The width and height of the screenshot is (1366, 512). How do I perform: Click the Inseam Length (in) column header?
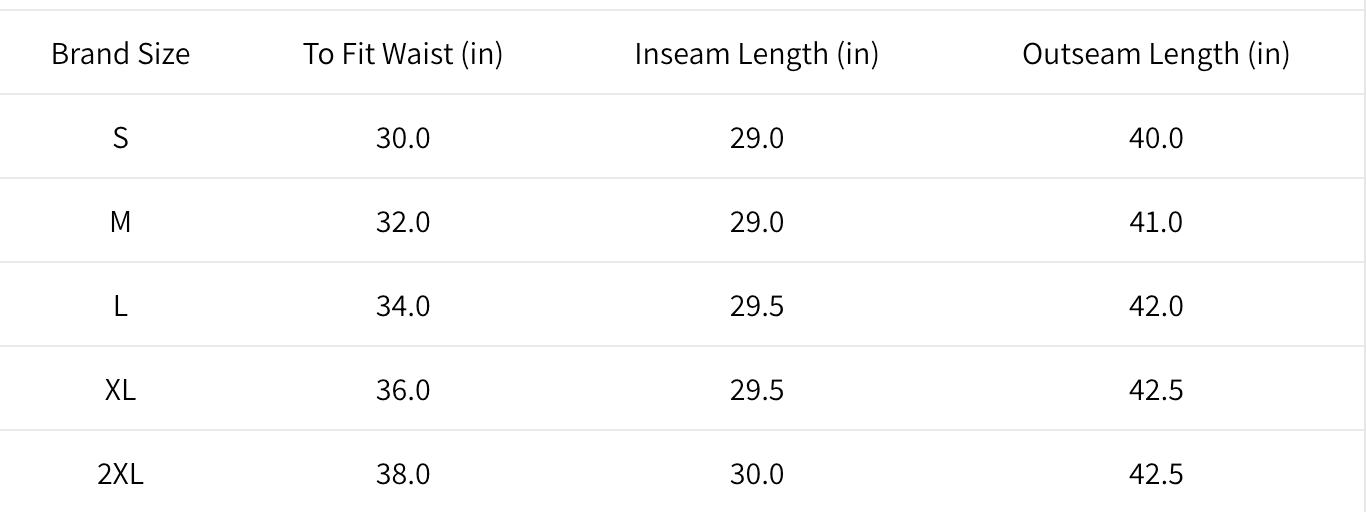(756, 54)
